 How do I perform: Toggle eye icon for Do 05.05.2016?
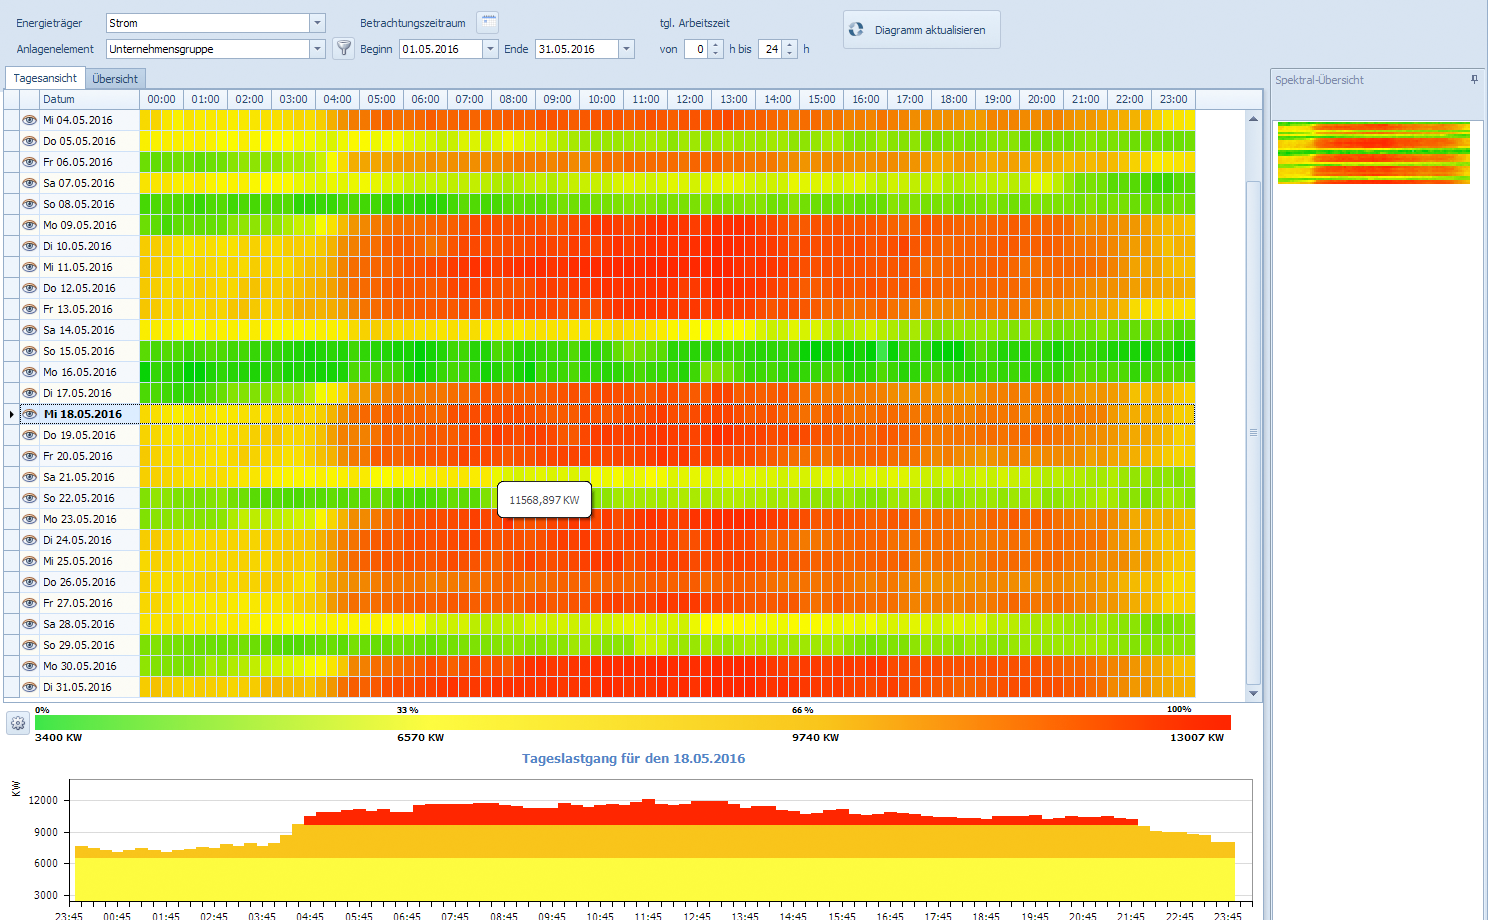[30, 141]
